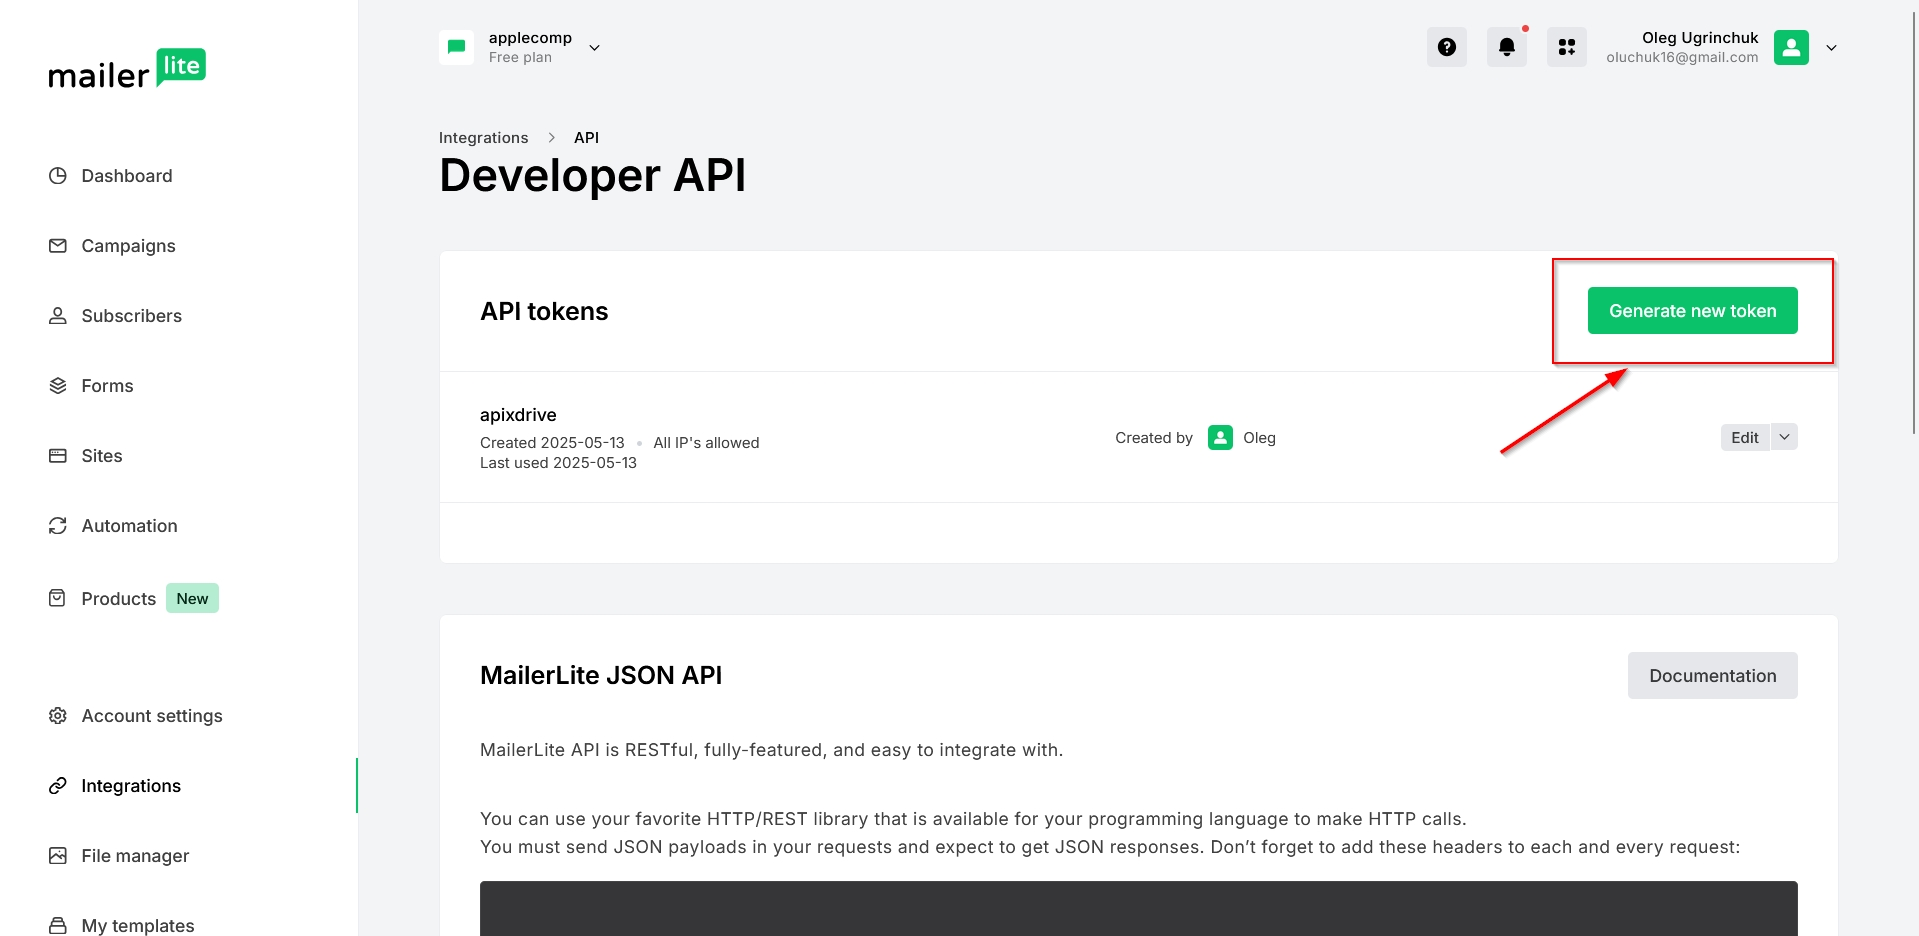Open File manager
Image resolution: width=1919 pixels, height=936 pixels.
click(135, 856)
